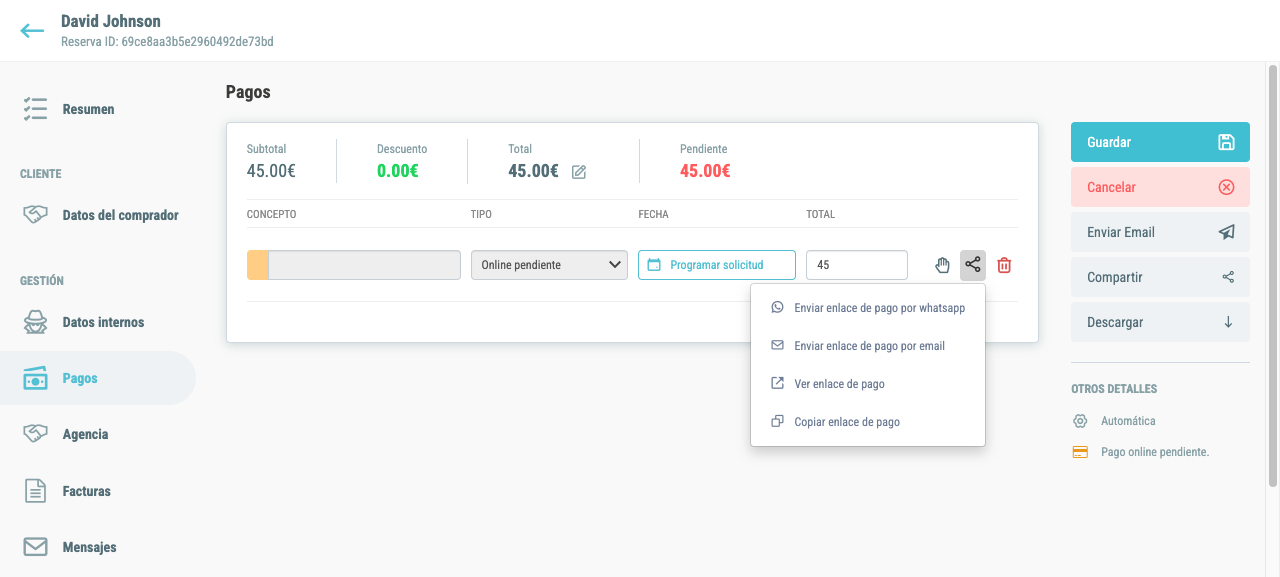This screenshot has height=577, width=1280.
Task: Click the pending amount 45.00€ in red
Action: point(705,171)
